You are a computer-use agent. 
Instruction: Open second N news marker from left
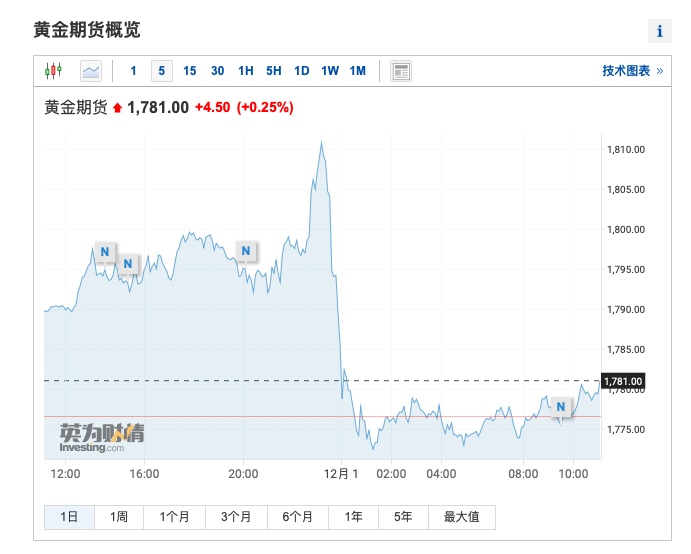pos(128,264)
